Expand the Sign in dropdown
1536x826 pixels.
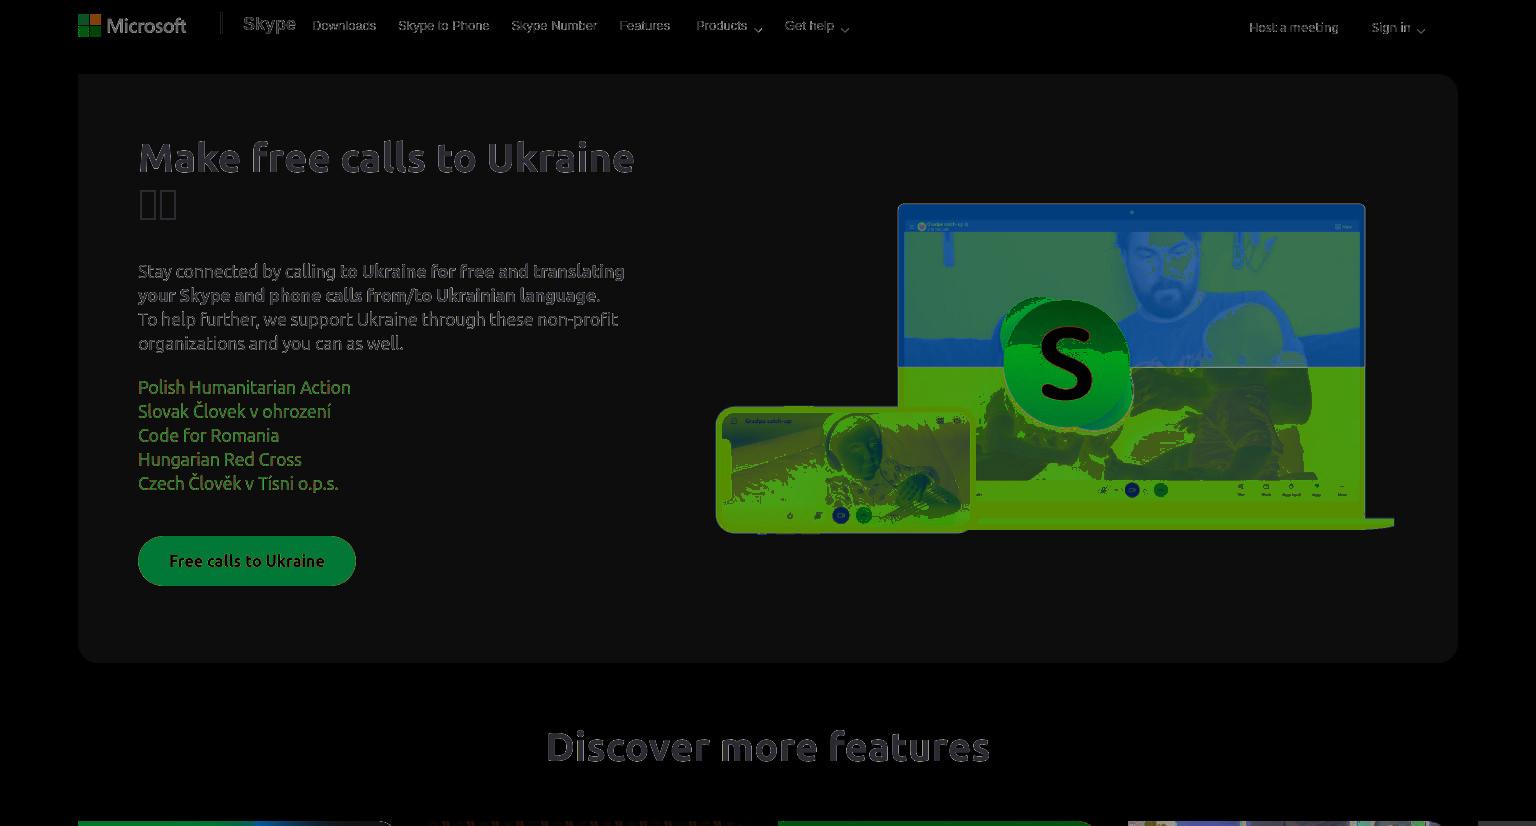coord(1398,28)
